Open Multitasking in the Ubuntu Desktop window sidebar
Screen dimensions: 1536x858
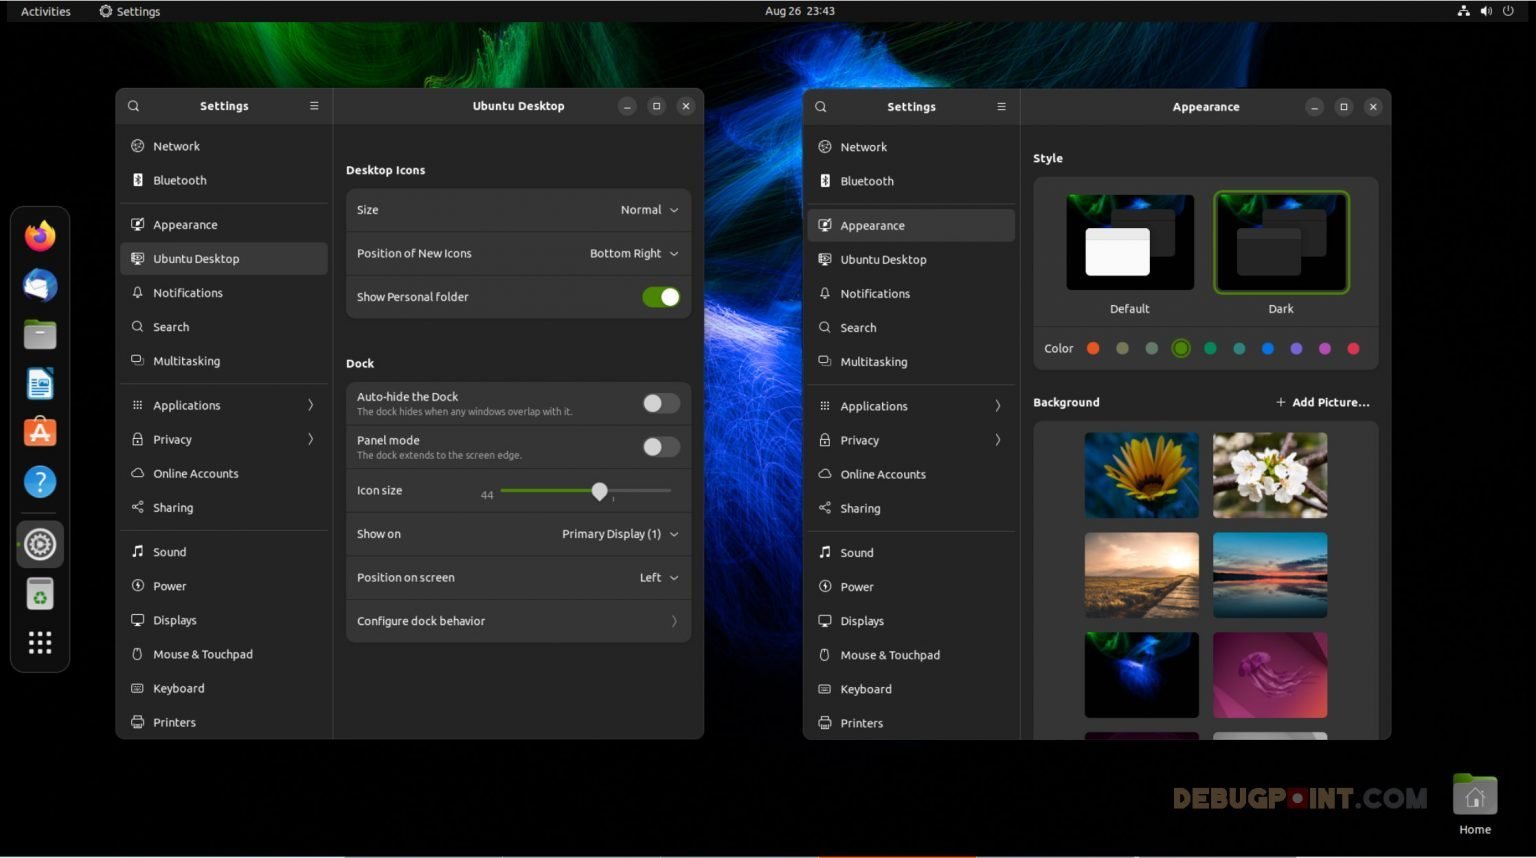pos(224,361)
